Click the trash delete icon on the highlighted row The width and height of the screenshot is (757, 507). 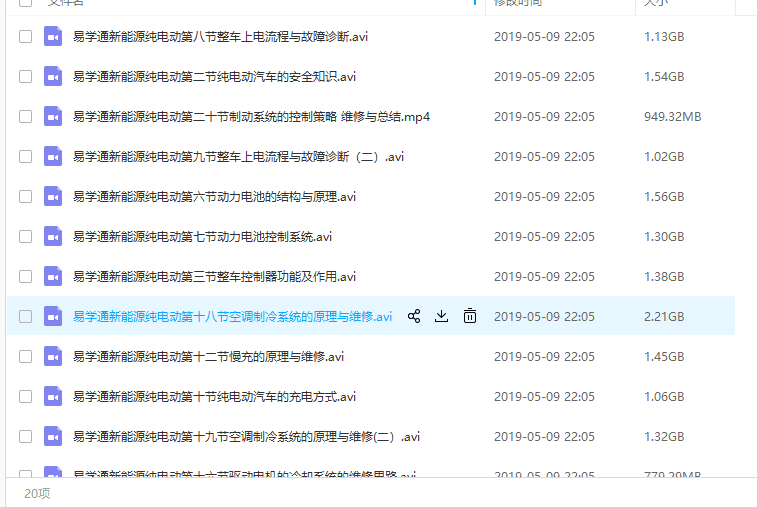470,316
